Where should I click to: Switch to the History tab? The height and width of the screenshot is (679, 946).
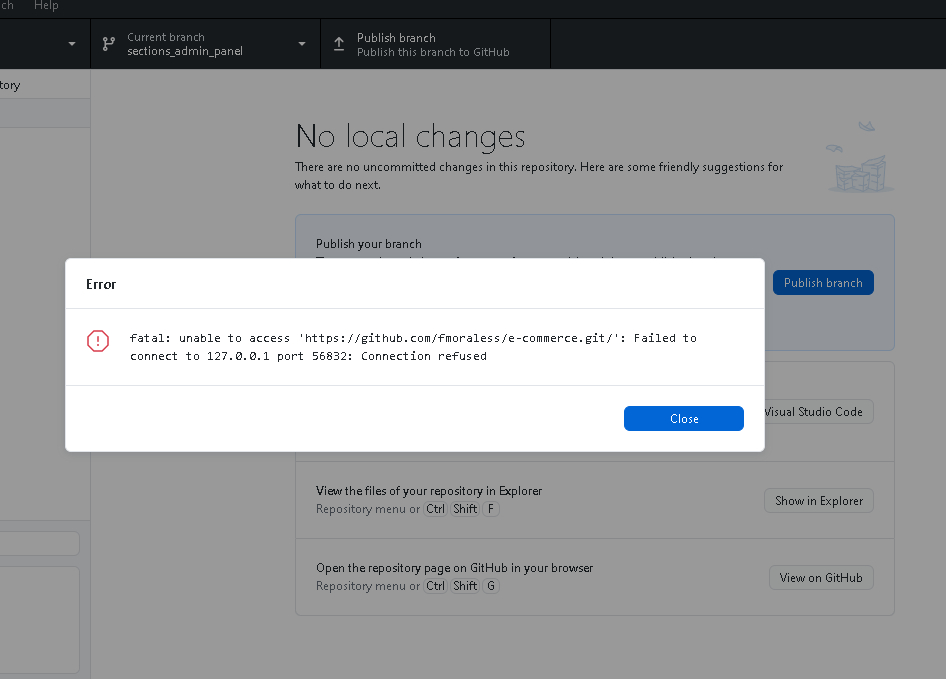tap(10, 85)
